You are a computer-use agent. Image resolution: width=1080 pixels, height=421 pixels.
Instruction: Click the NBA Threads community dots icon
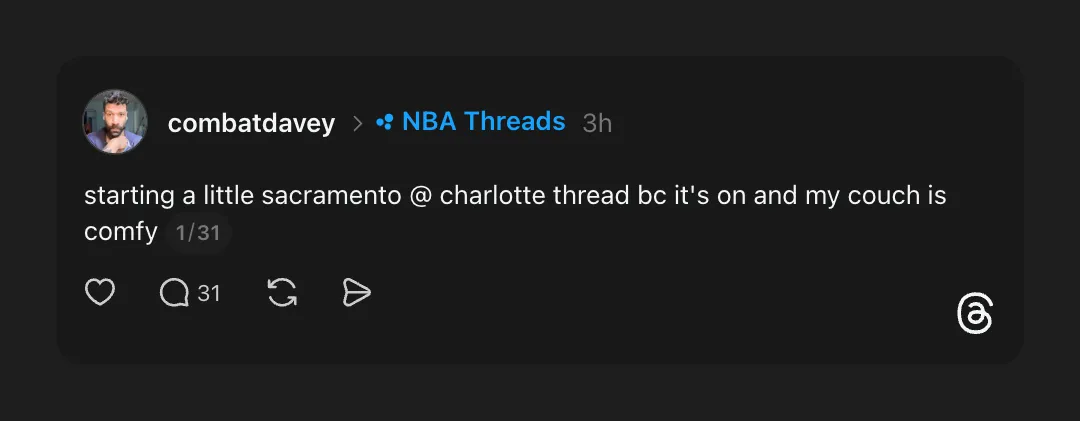click(384, 122)
